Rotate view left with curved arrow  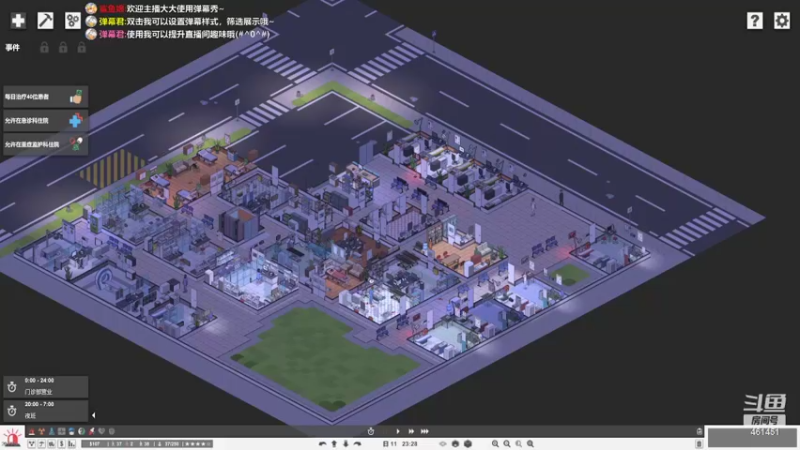(x=322, y=444)
